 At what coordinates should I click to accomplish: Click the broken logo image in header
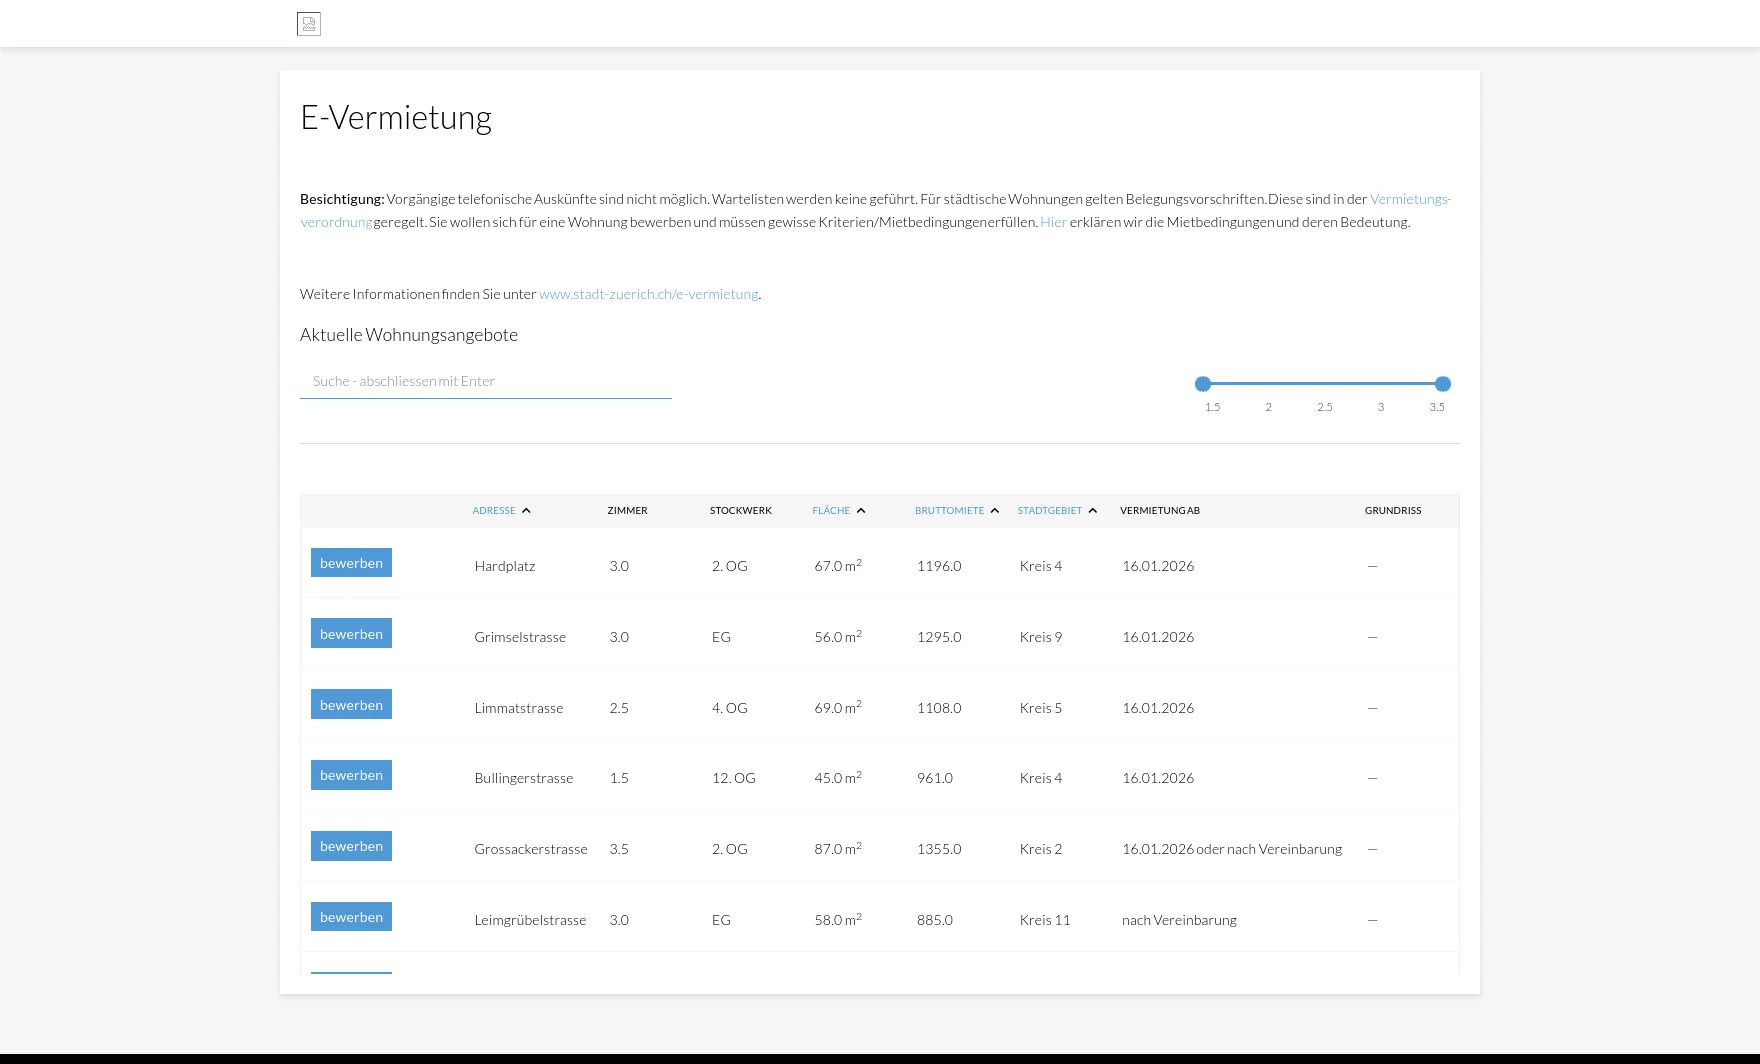(308, 24)
